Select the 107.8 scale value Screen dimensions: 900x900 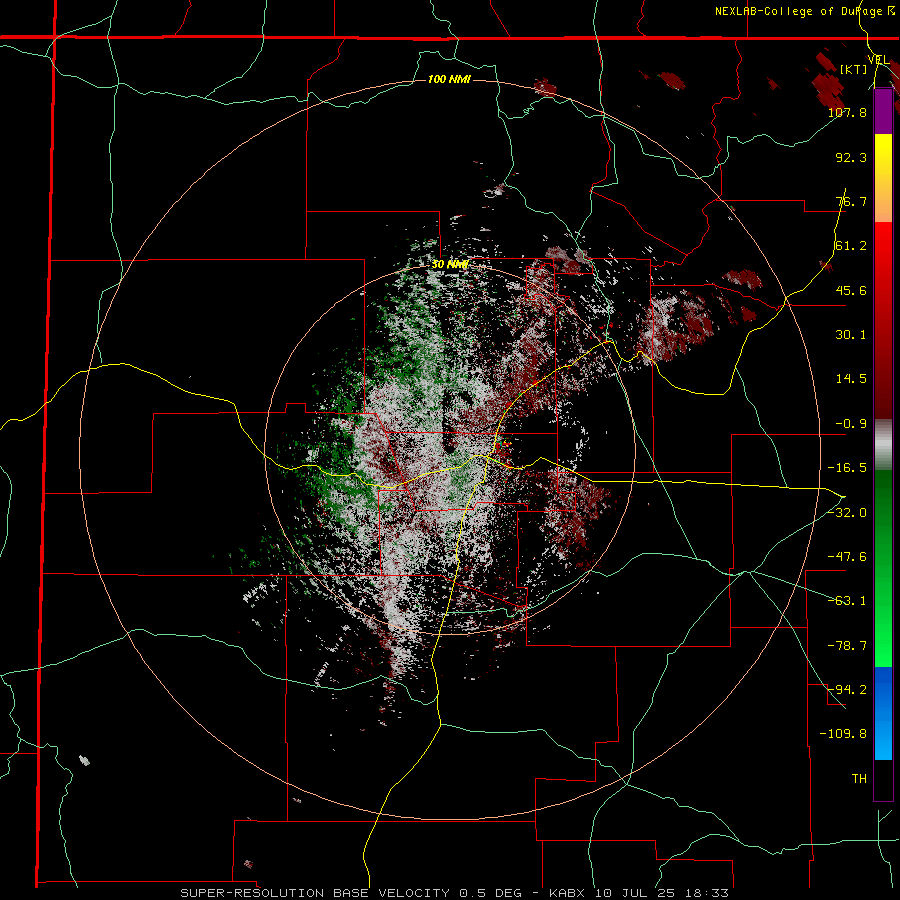tap(847, 112)
